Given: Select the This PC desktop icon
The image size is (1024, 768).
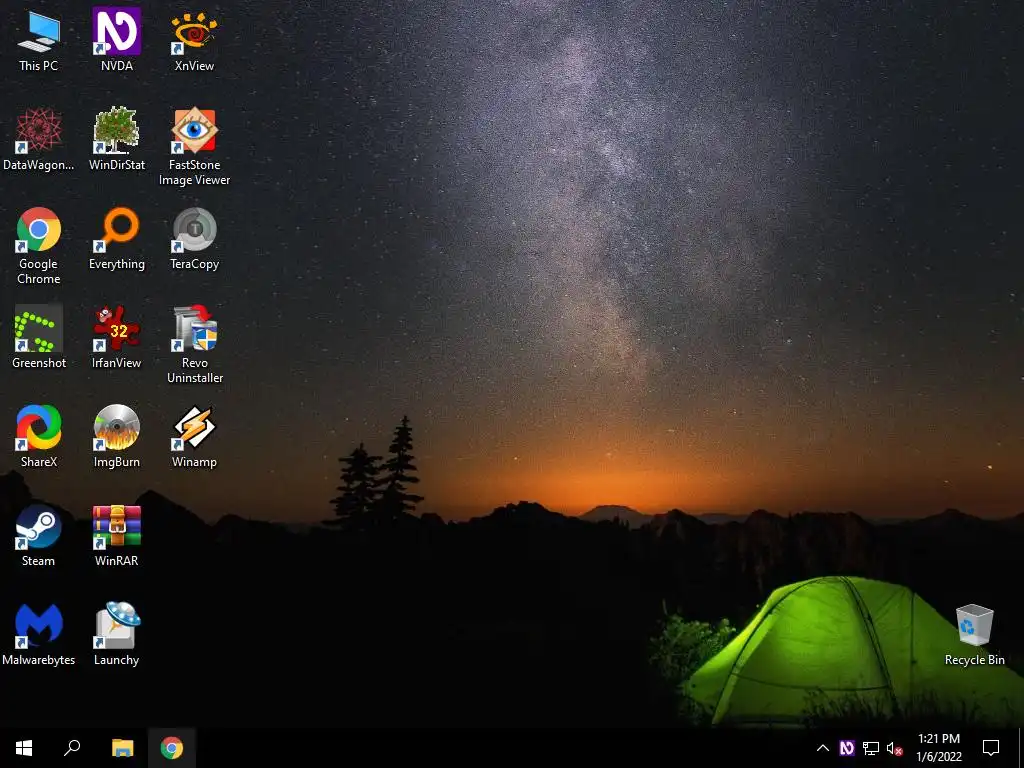Looking at the screenshot, I should coord(39,40).
